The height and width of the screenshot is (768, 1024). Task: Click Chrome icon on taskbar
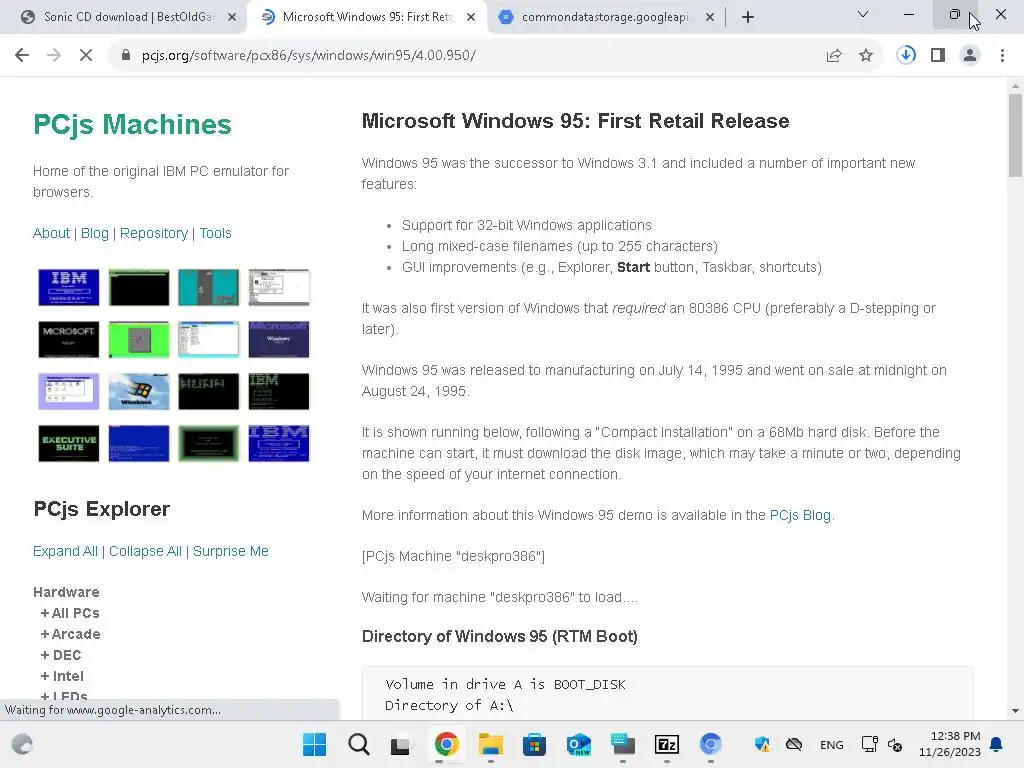point(447,744)
